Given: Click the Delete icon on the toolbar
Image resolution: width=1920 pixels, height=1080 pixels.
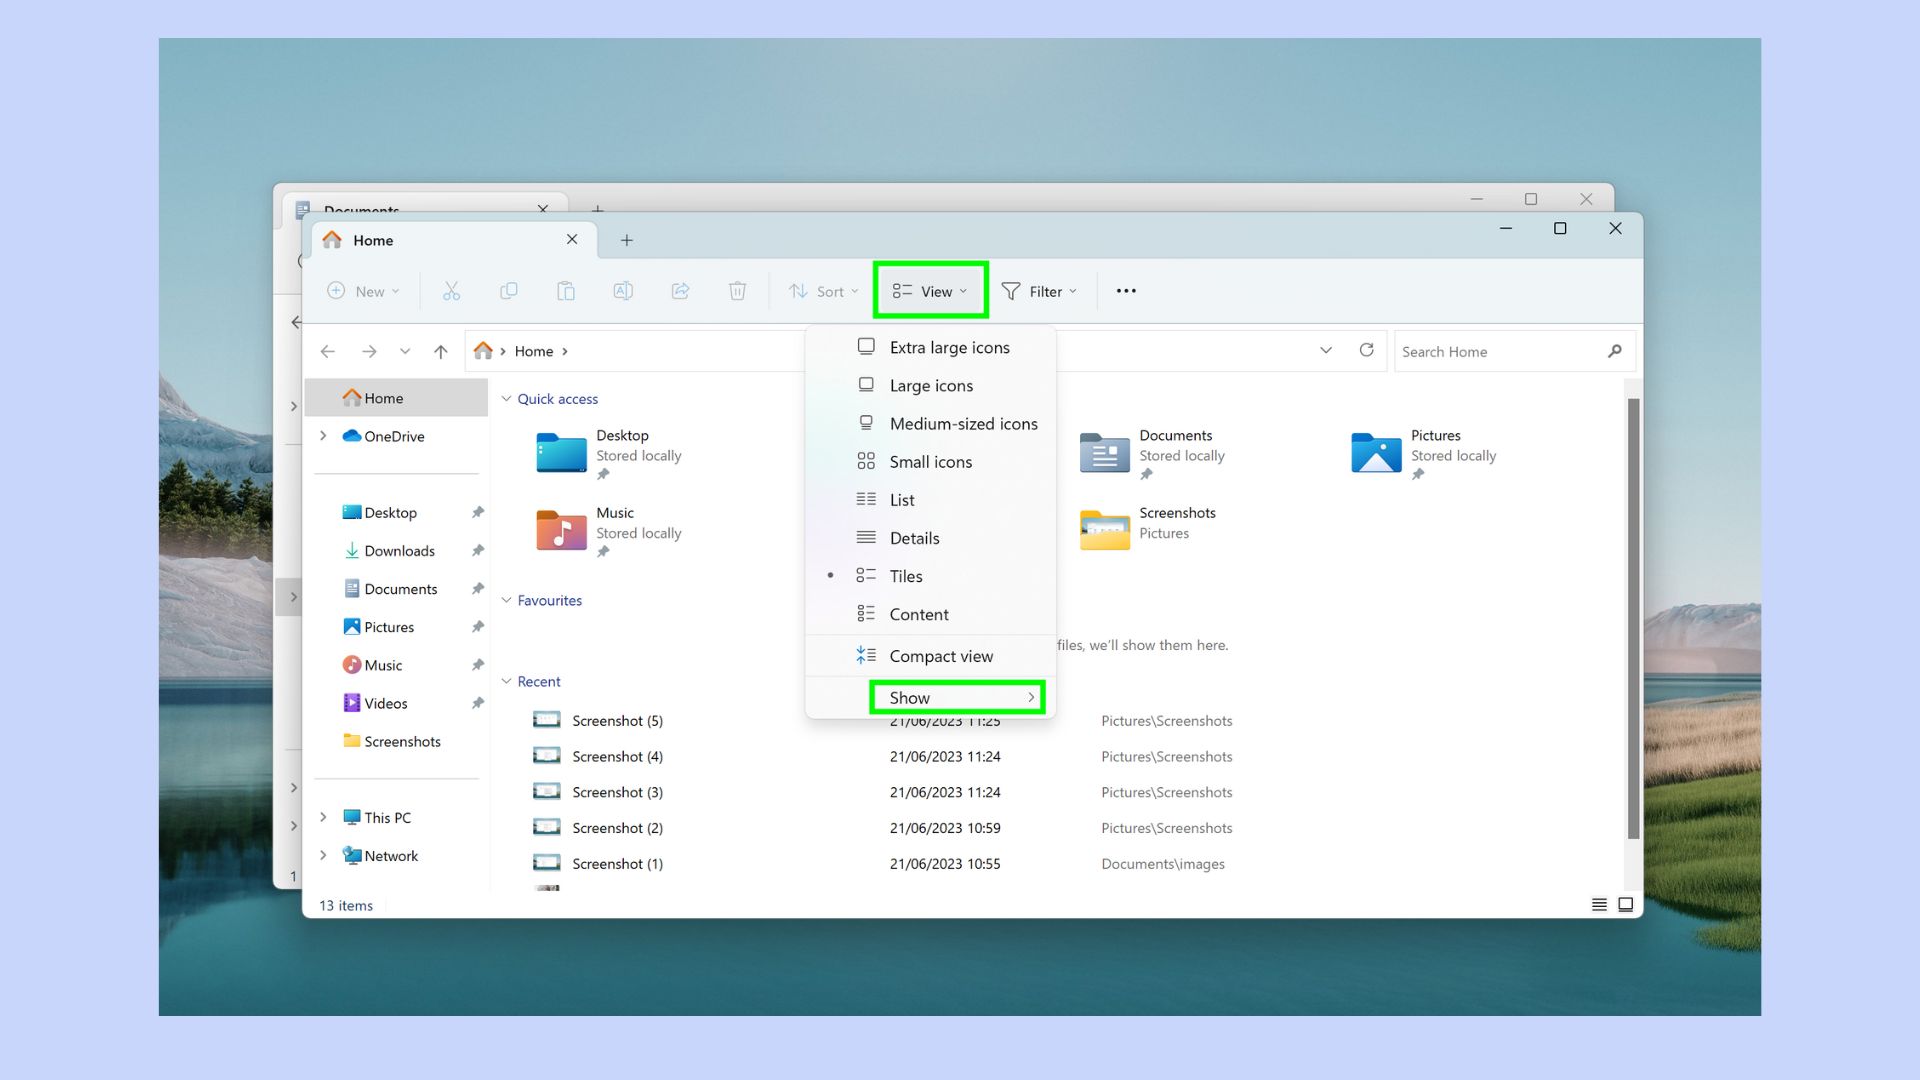Looking at the screenshot, I should (738, 291).
